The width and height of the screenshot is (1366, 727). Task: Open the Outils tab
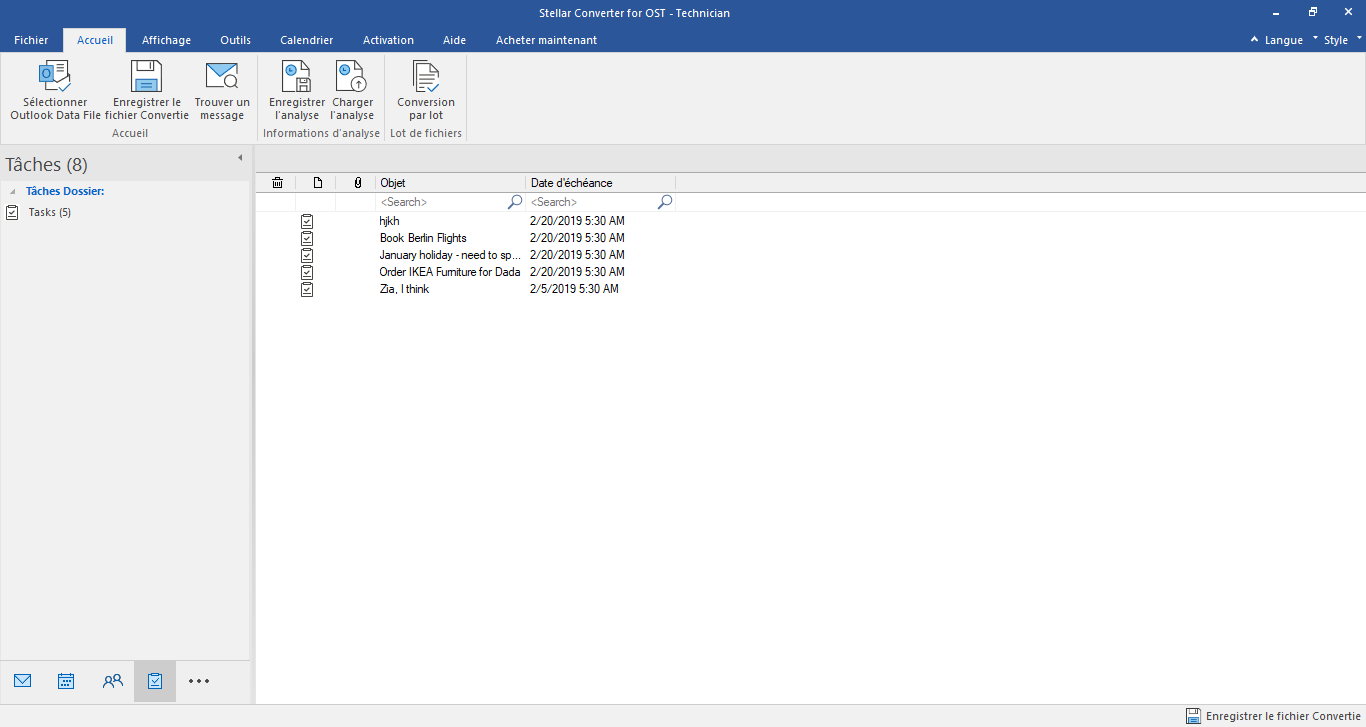tap(235, 40)
